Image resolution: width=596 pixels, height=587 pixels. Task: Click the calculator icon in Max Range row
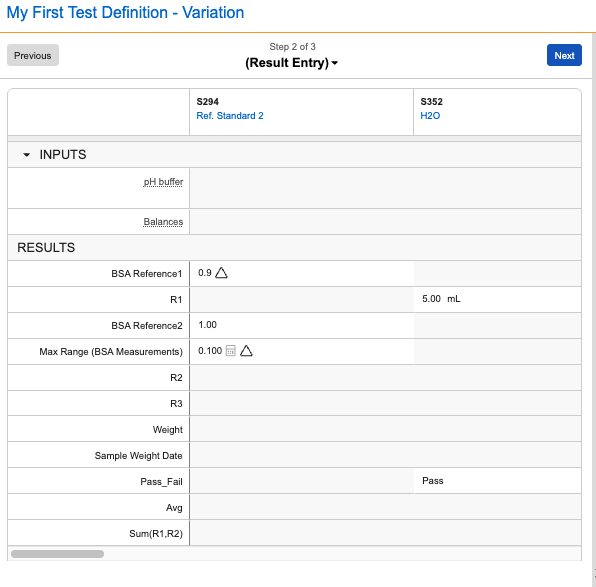pos(231,351)
